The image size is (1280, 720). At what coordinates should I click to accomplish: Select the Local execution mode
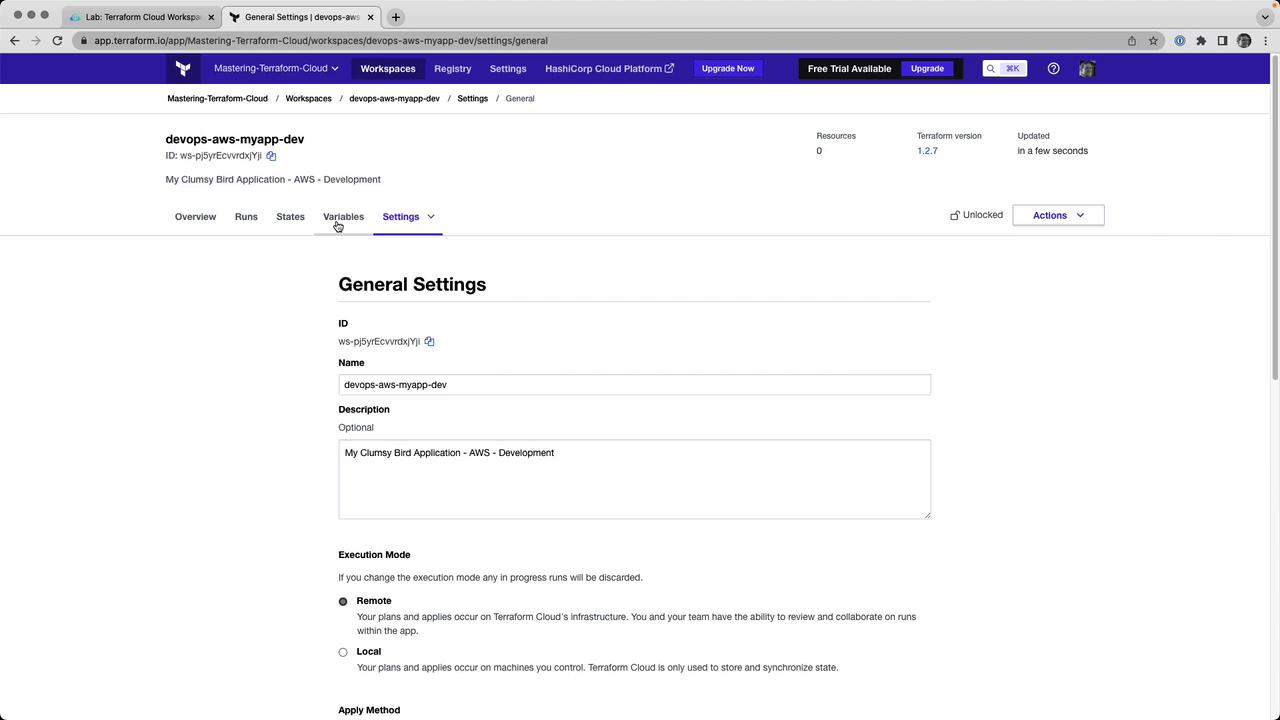[x=343, y=653]
